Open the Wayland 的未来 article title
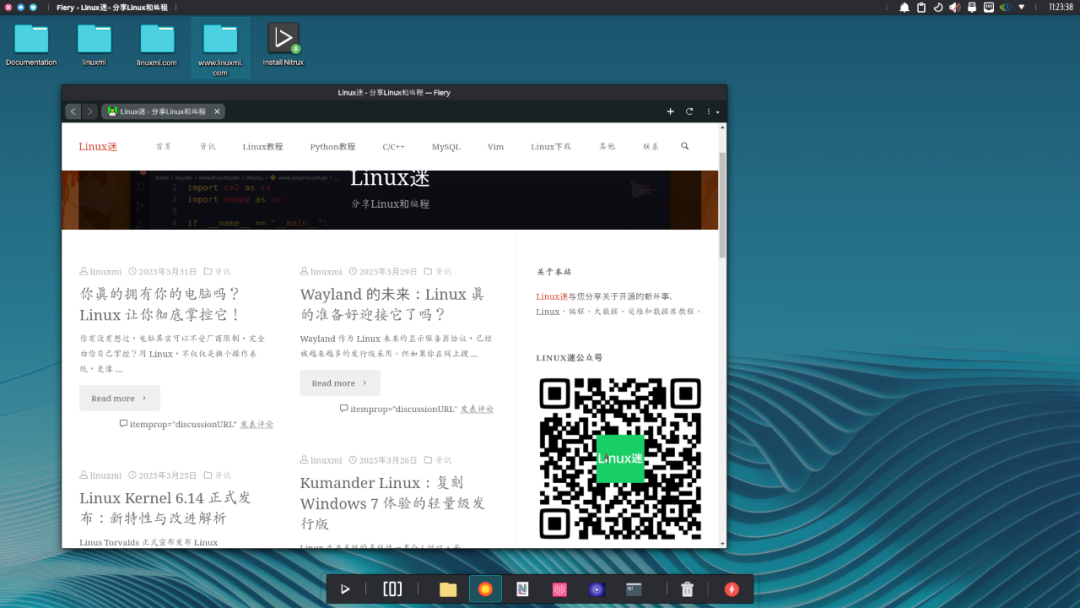Screen dimensions: 1080x608 pos(392,304)
